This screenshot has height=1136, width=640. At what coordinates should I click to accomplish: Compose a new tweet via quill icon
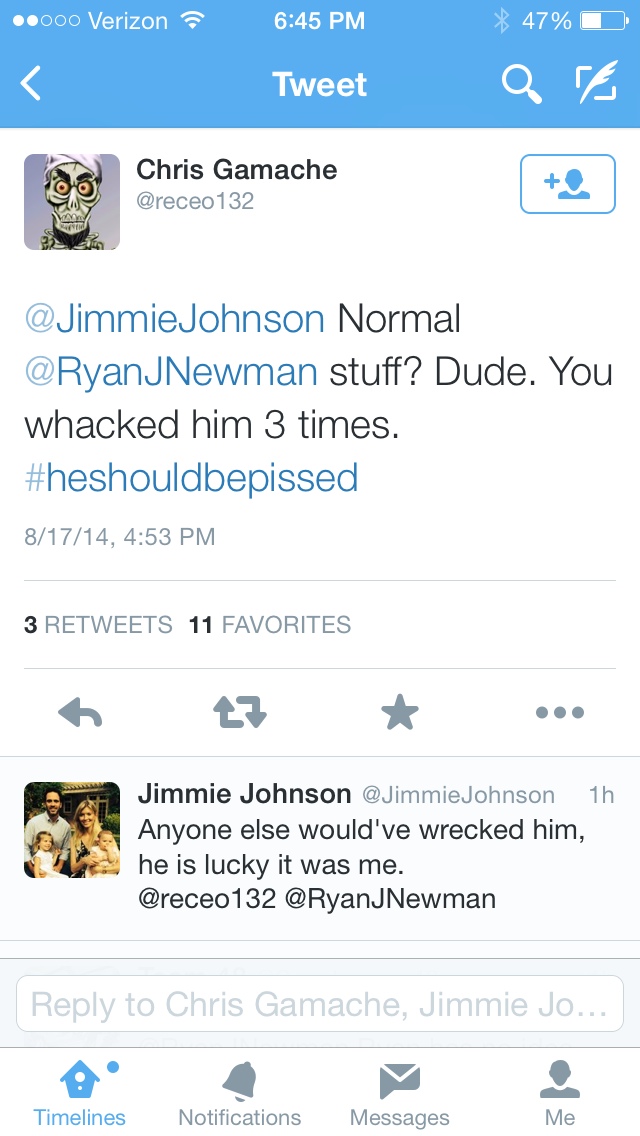(x=598, y=84)
